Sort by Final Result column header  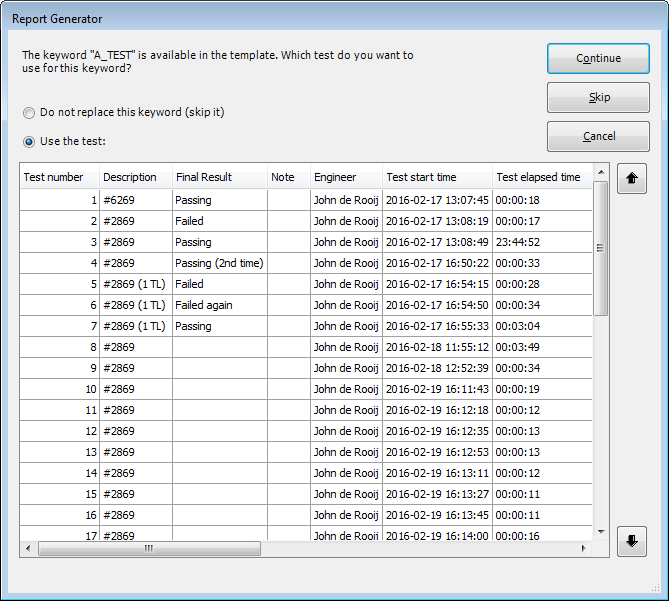coord(220,177)
